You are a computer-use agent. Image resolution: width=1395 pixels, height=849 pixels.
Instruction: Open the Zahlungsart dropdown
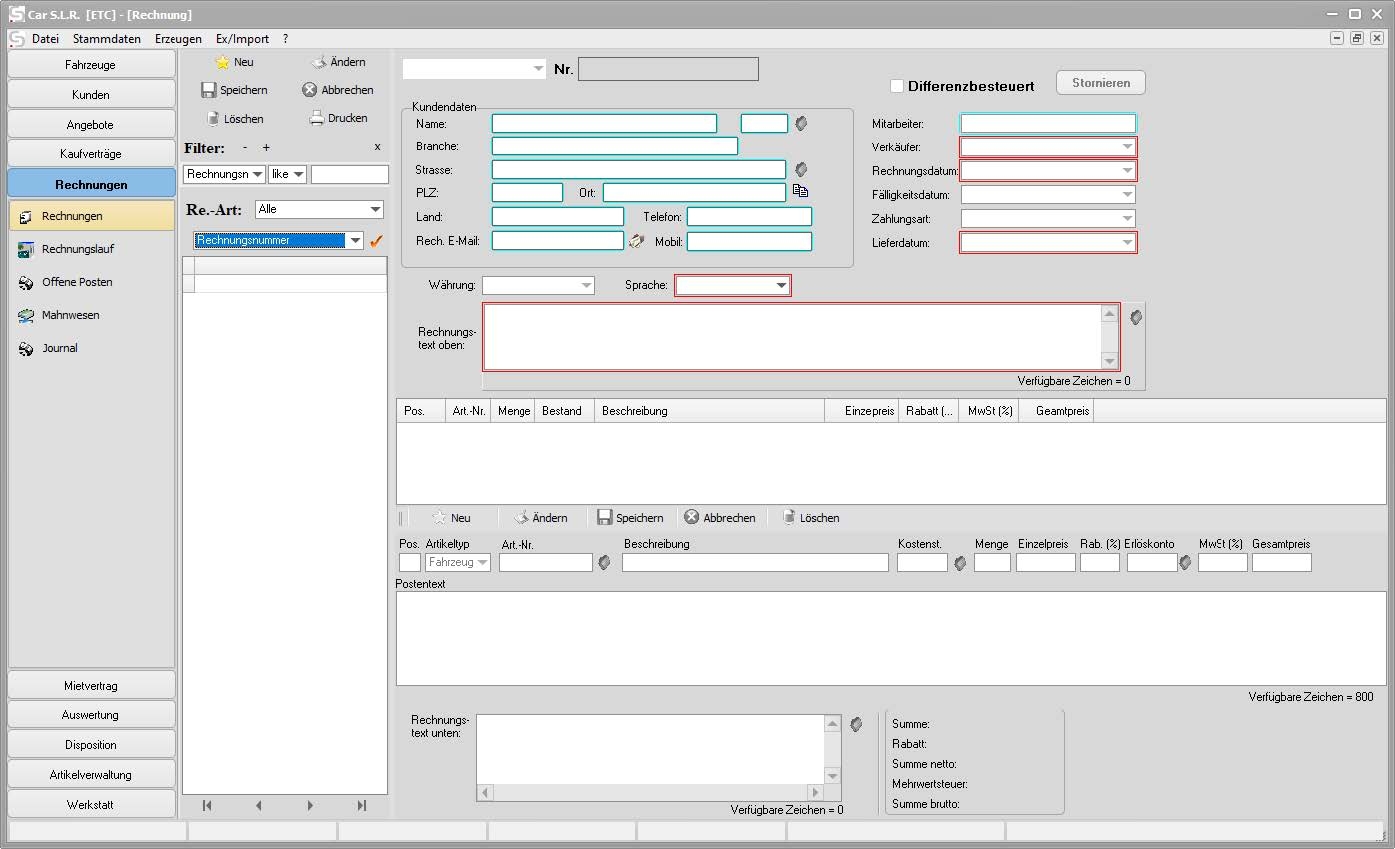[x=1127, y=218]
